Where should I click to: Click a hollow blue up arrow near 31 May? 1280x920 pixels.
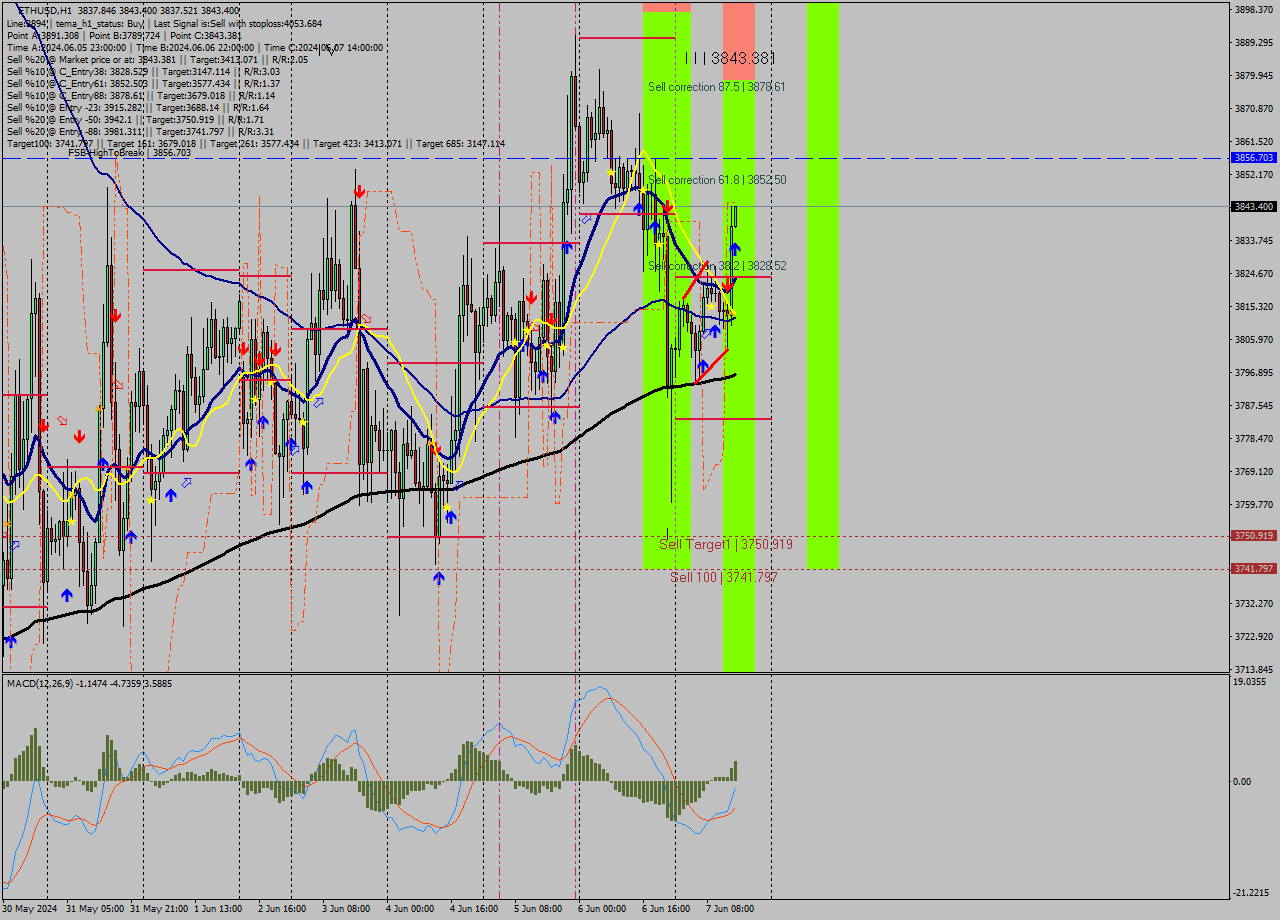click(187, 482)
